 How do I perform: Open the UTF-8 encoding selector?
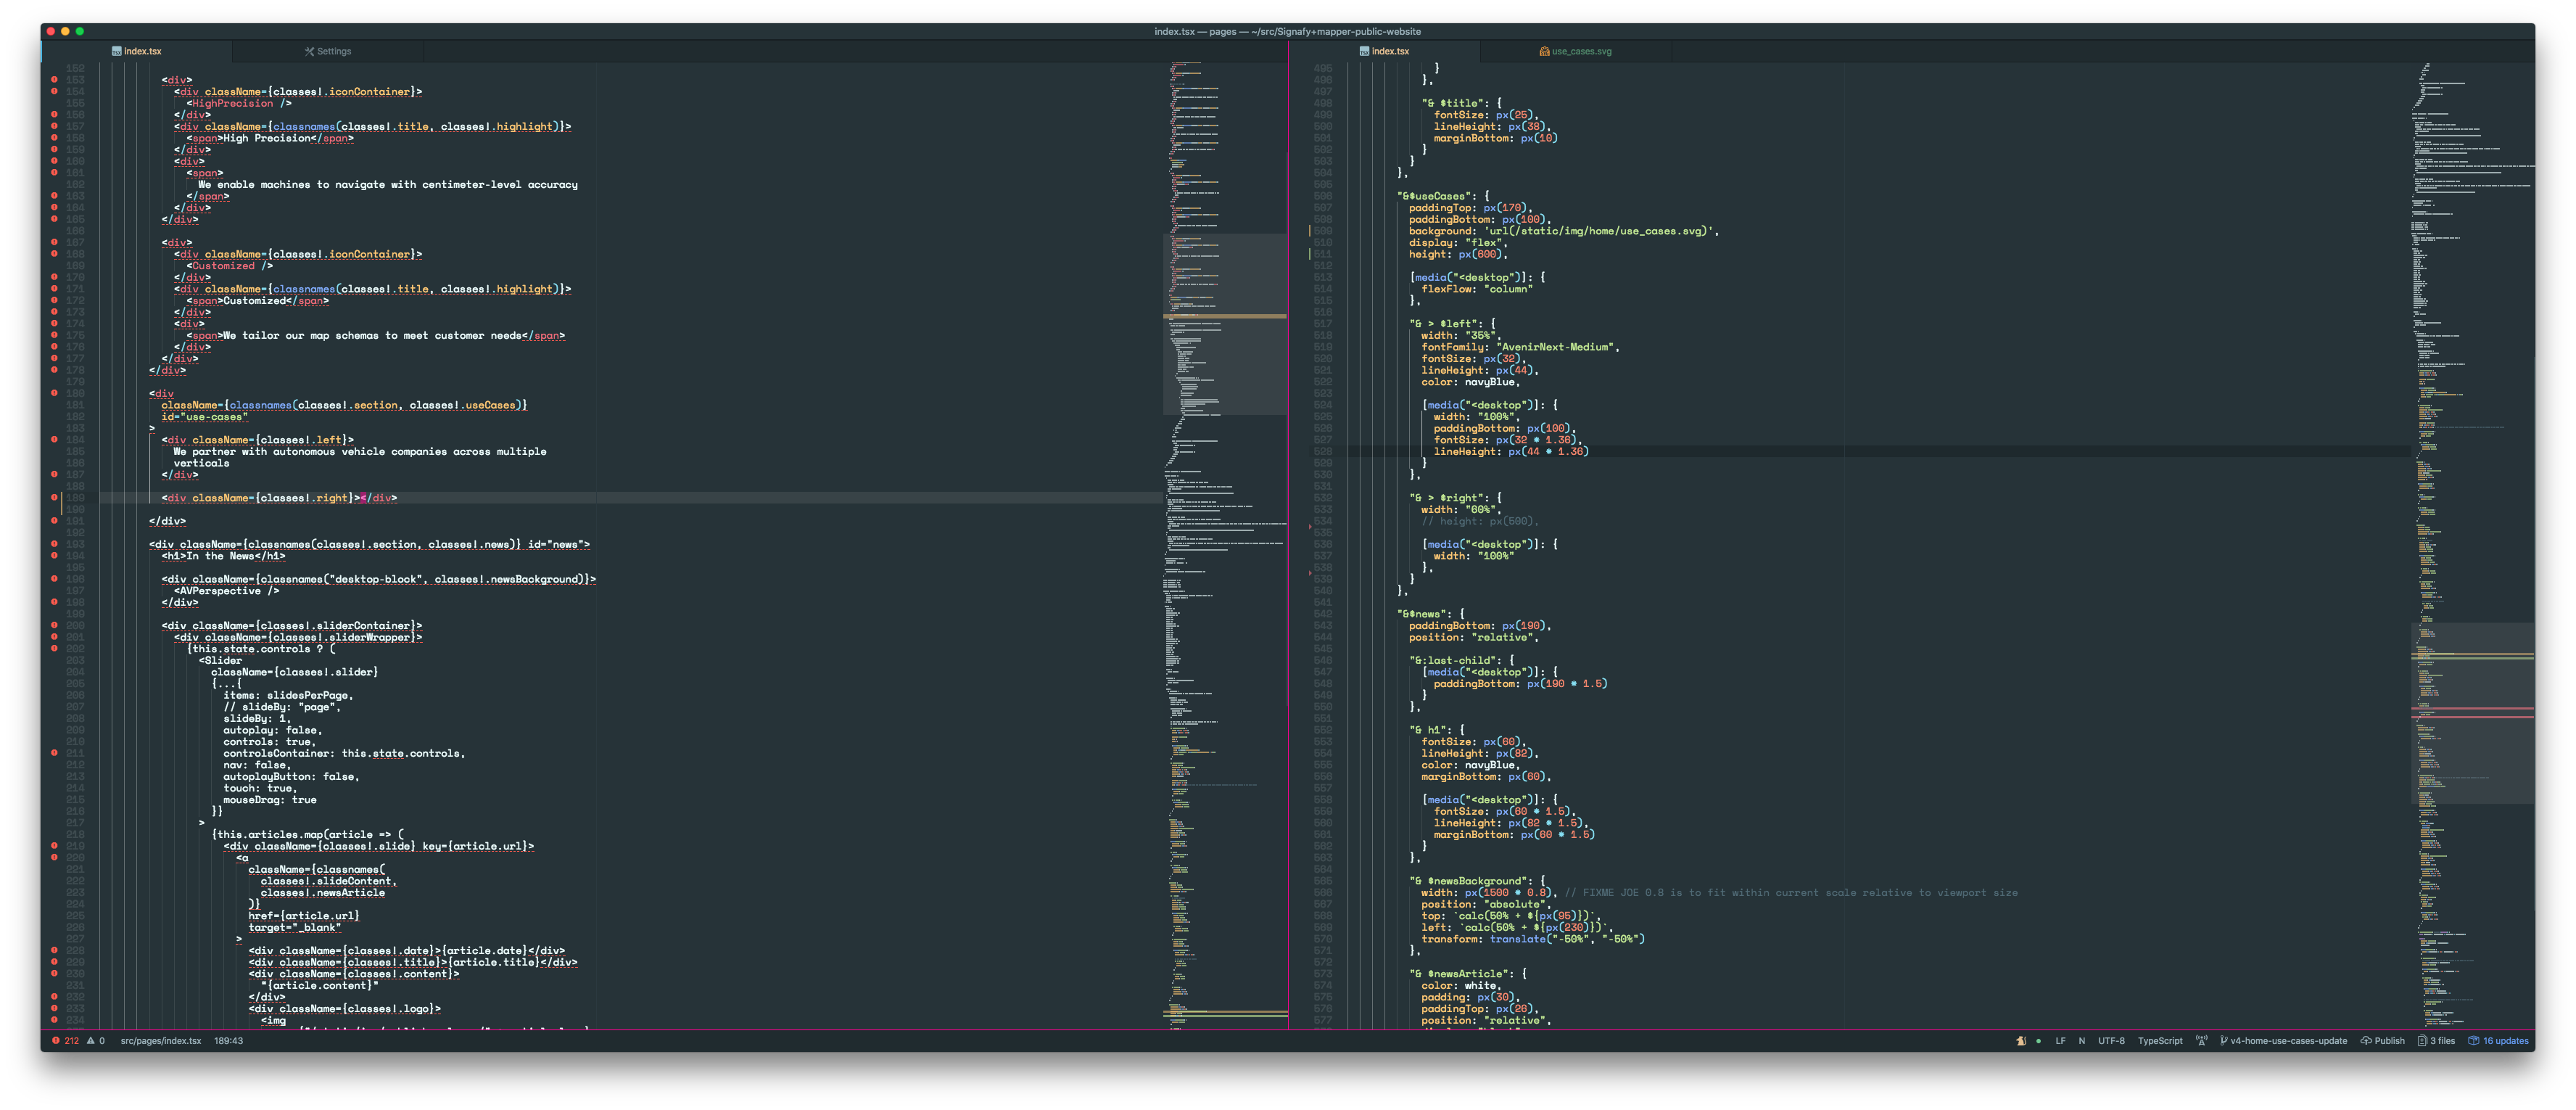(x=2112, y=1041)
